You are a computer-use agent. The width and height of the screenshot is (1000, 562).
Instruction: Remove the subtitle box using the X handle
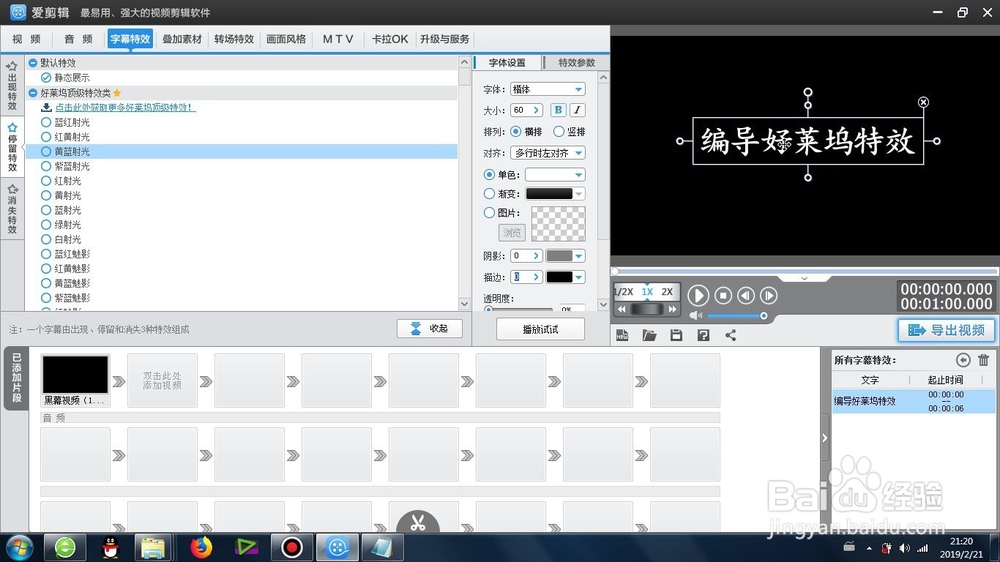click(x=923, y=102)
